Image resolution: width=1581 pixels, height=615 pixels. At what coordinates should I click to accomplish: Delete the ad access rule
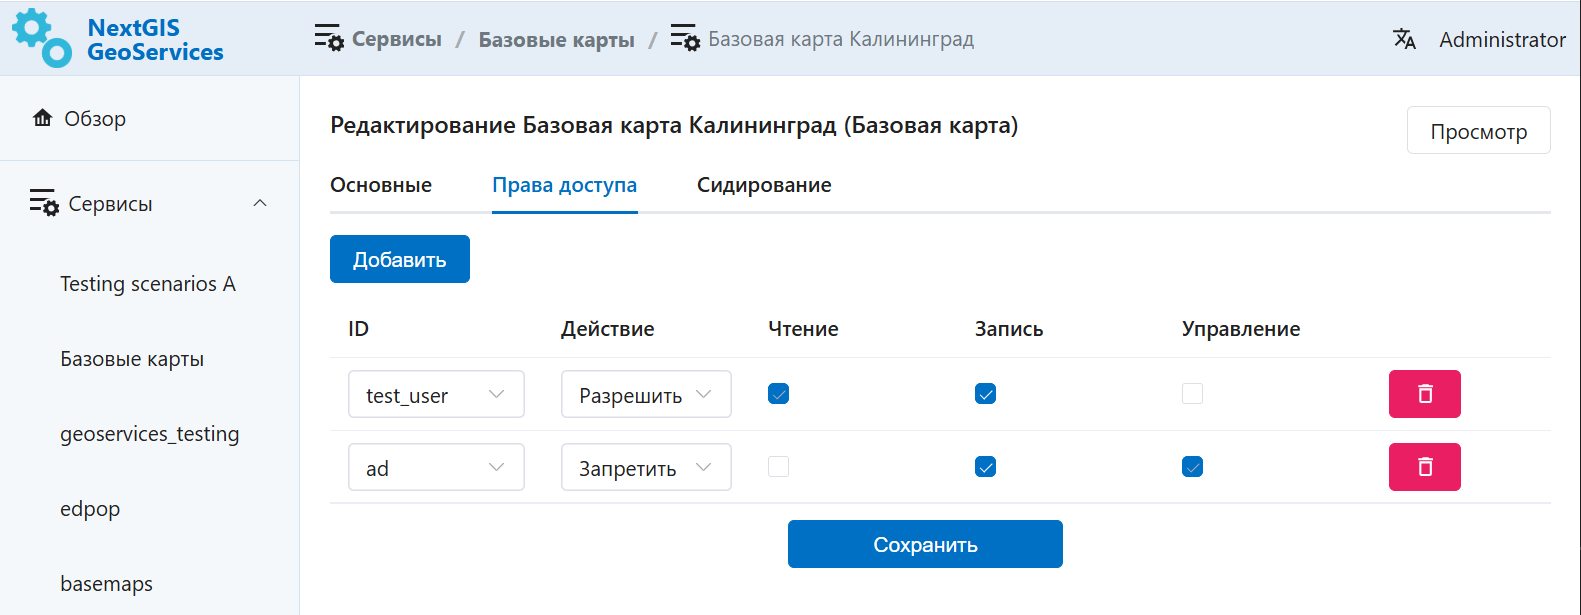pyautogui.click(x=1424, y=467)
